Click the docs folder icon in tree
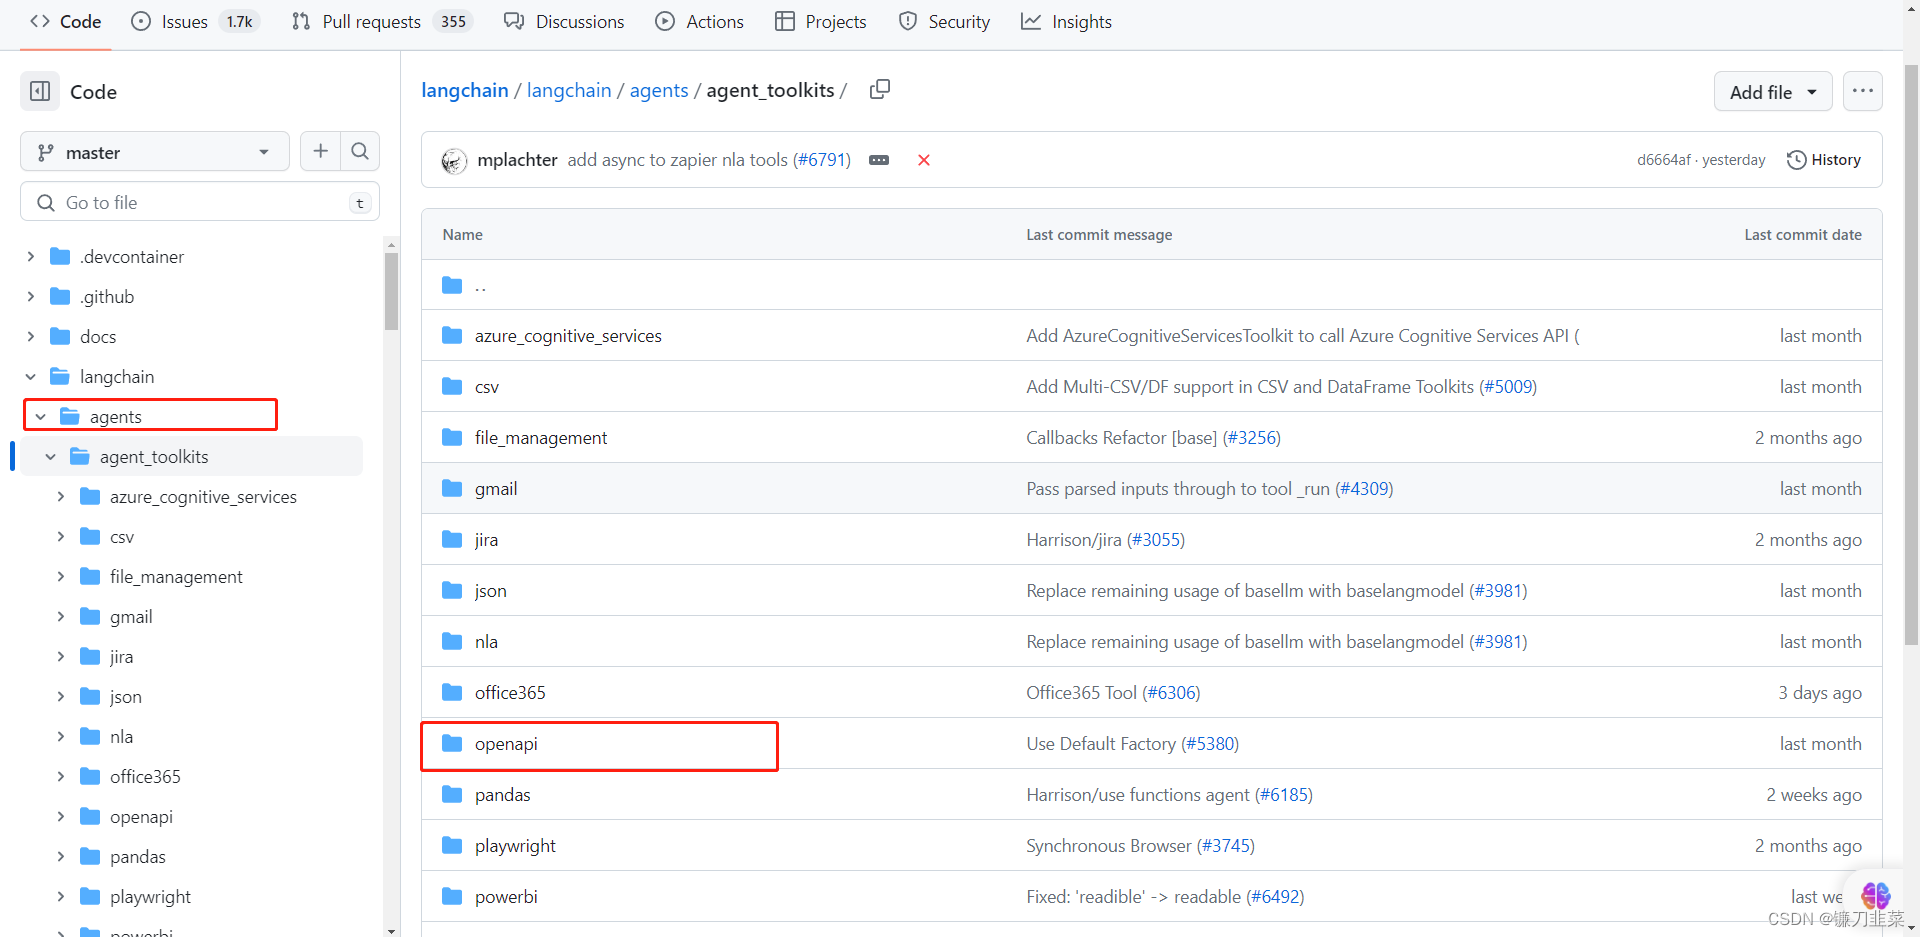The width and height of the screenshot is (1920, 937). point(60,336)
